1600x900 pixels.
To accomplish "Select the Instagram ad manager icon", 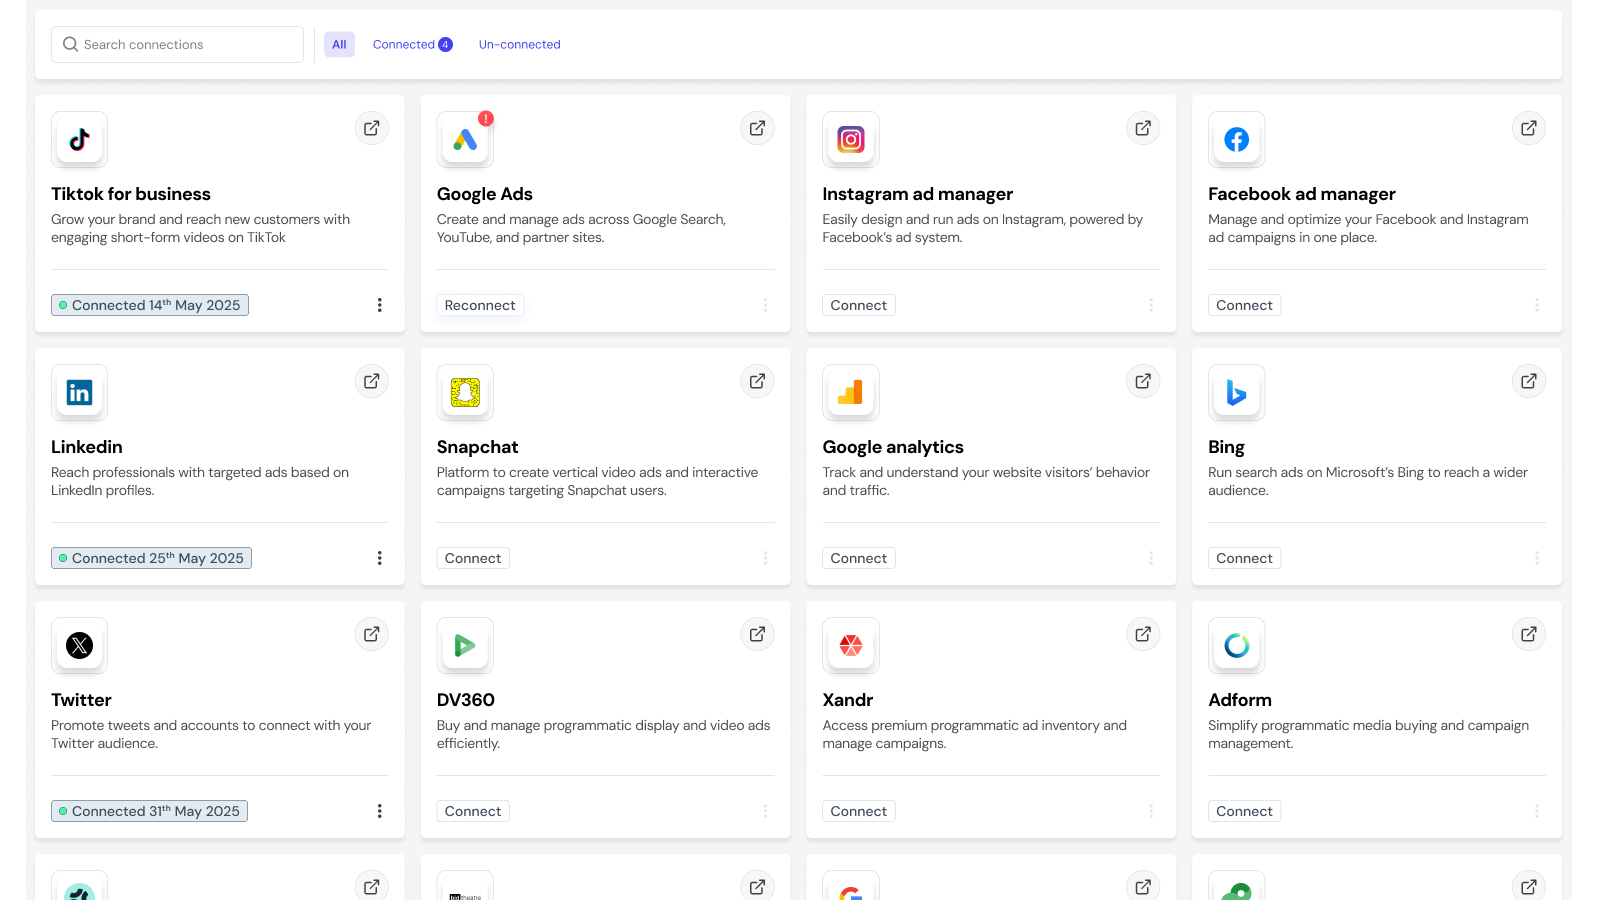I will (x=850, y=140).
